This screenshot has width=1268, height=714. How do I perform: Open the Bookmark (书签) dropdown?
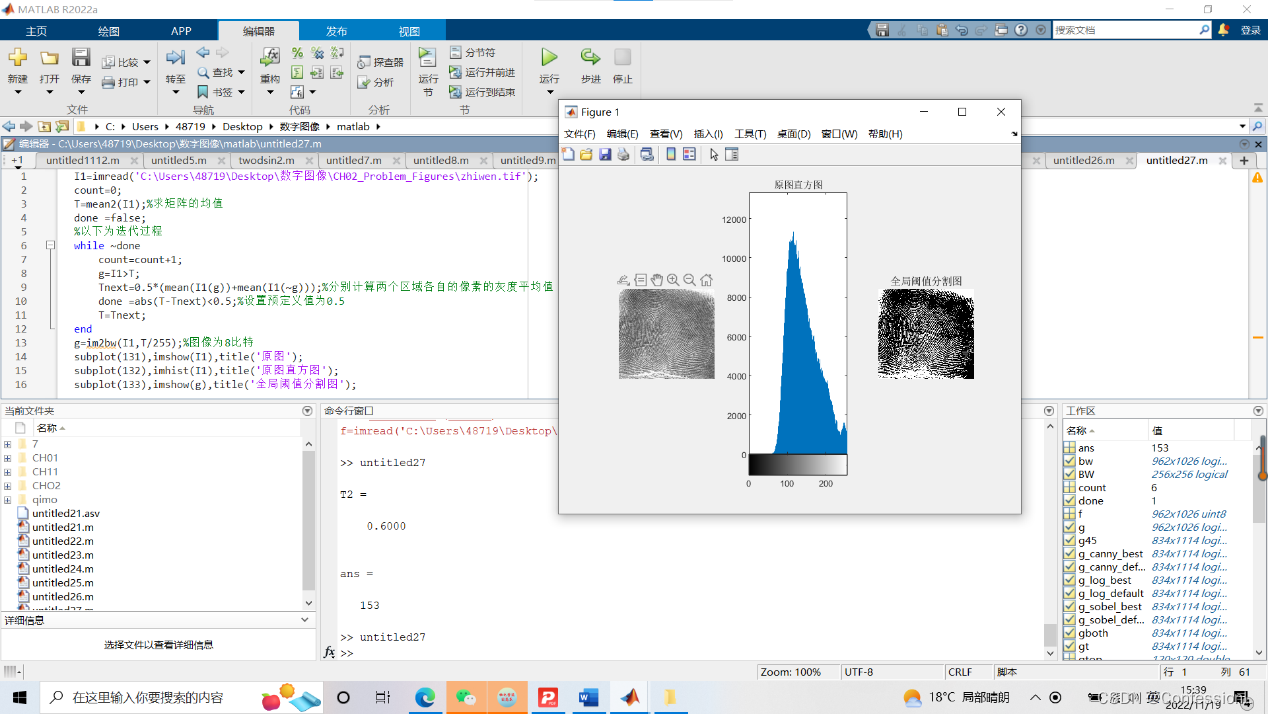coord(241,92)
